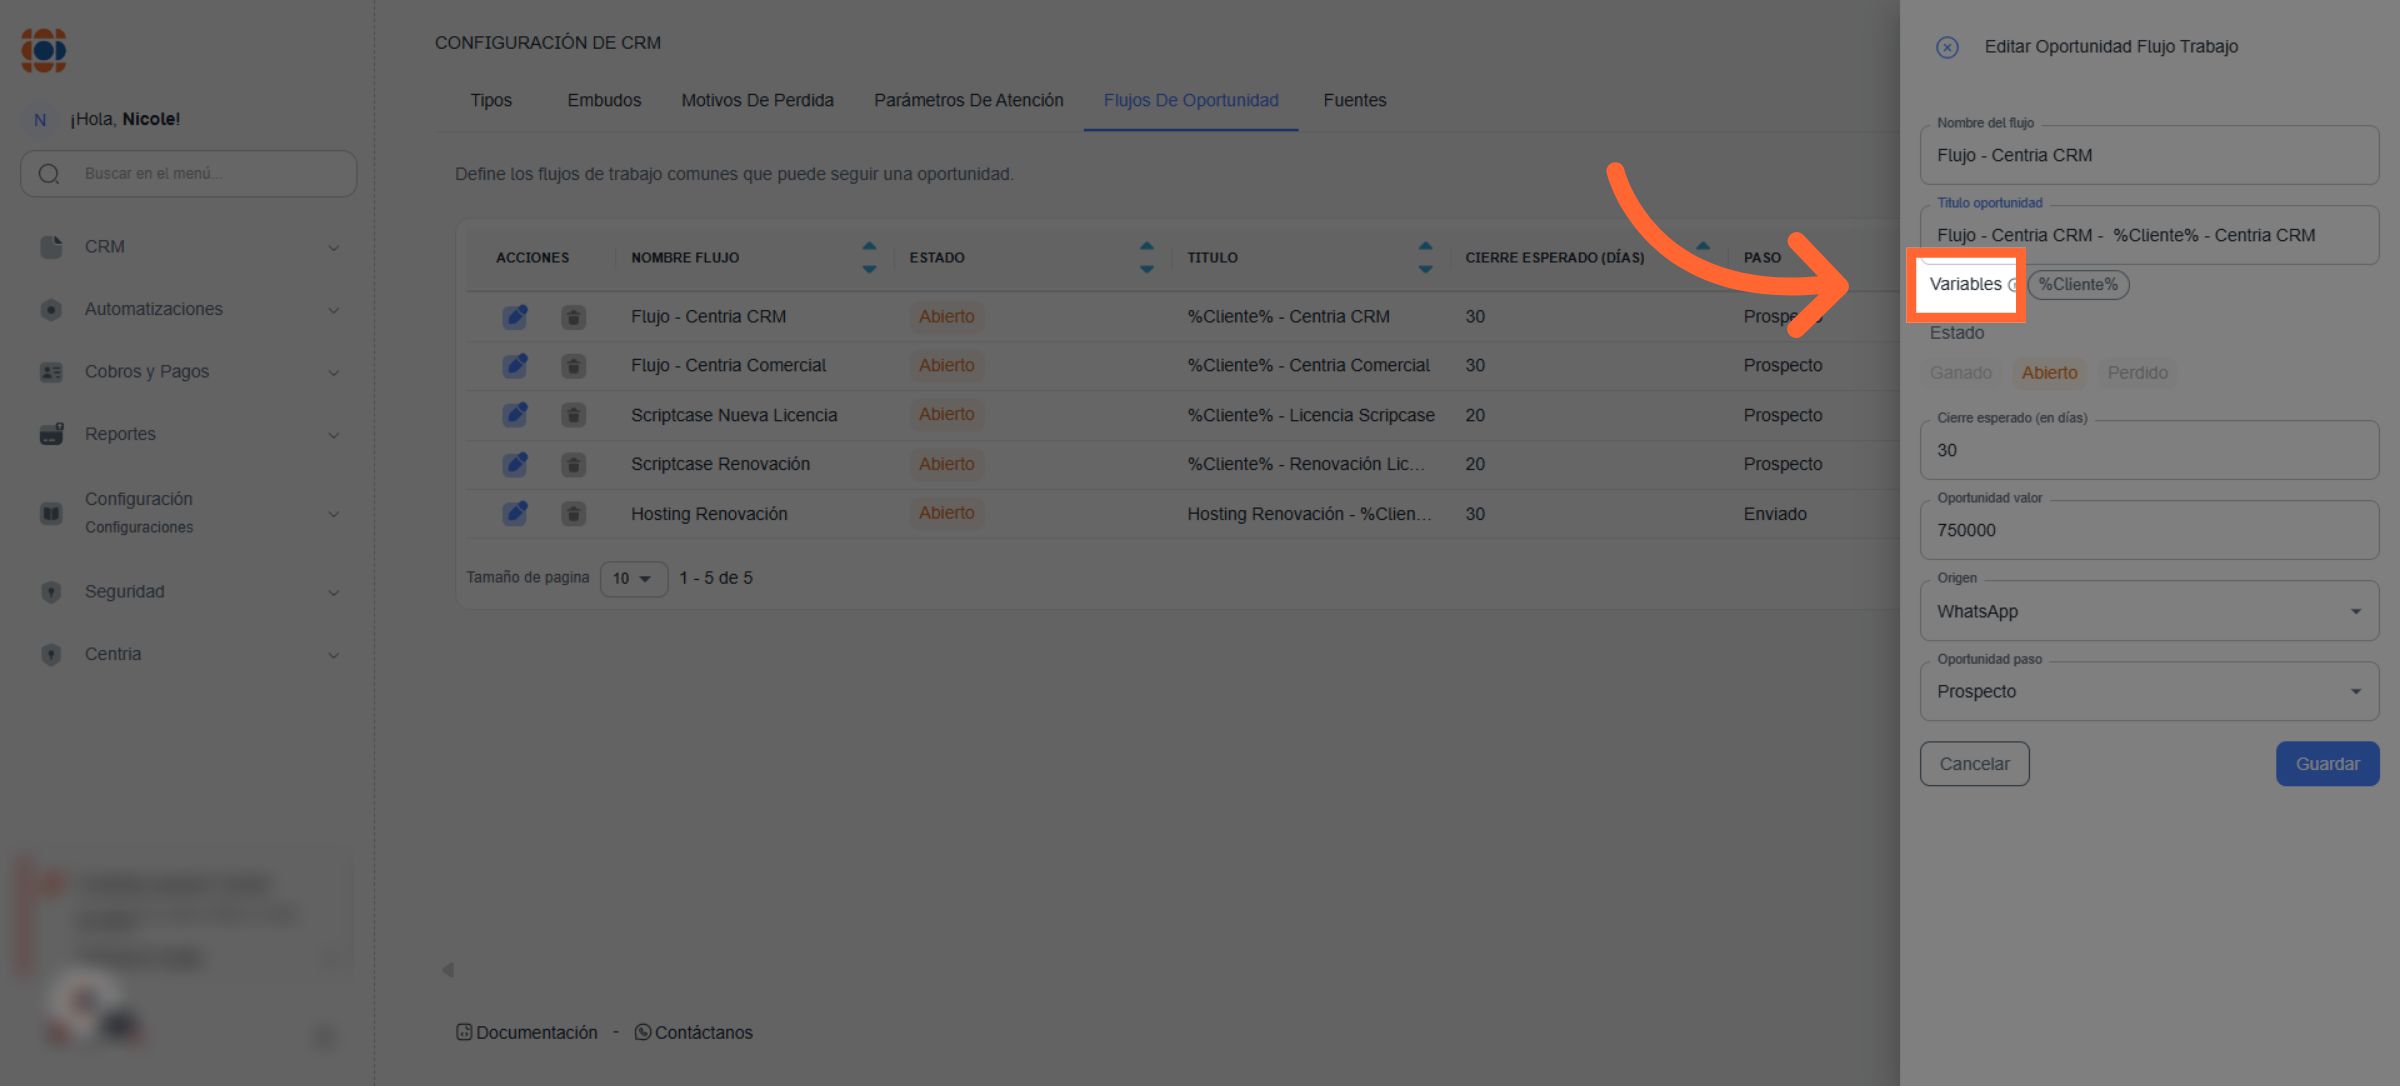The width and height of the screenshot is (2400, 1086).
Task: Click trash icon for Scriptcase Nueva Licencia row
Action: pos(573,415)
